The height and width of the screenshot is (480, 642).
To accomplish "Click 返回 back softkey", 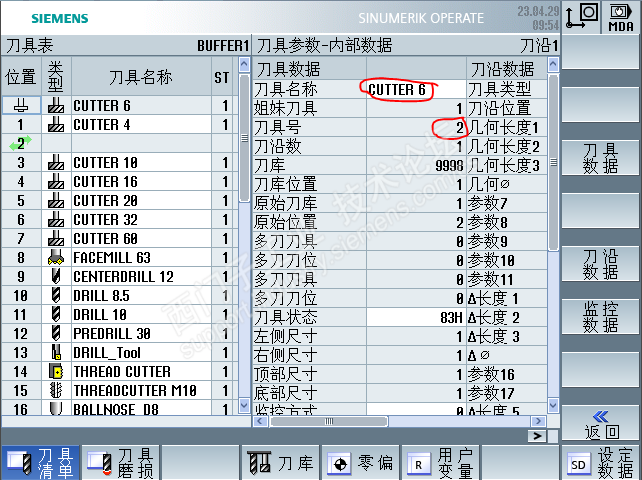I will 600,424.
